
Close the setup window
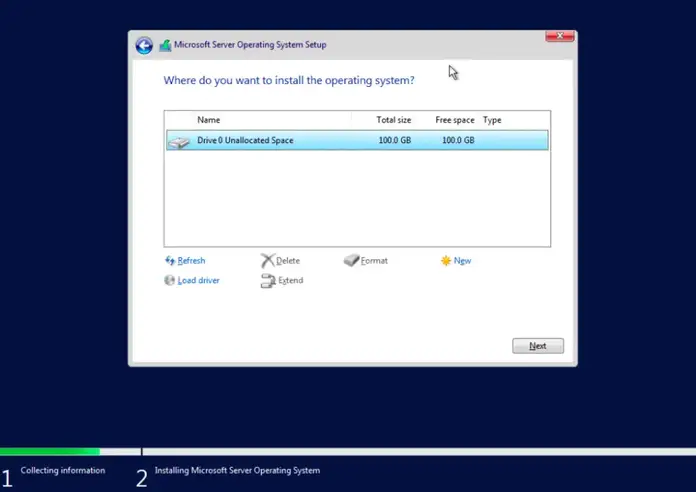[560, 36]
